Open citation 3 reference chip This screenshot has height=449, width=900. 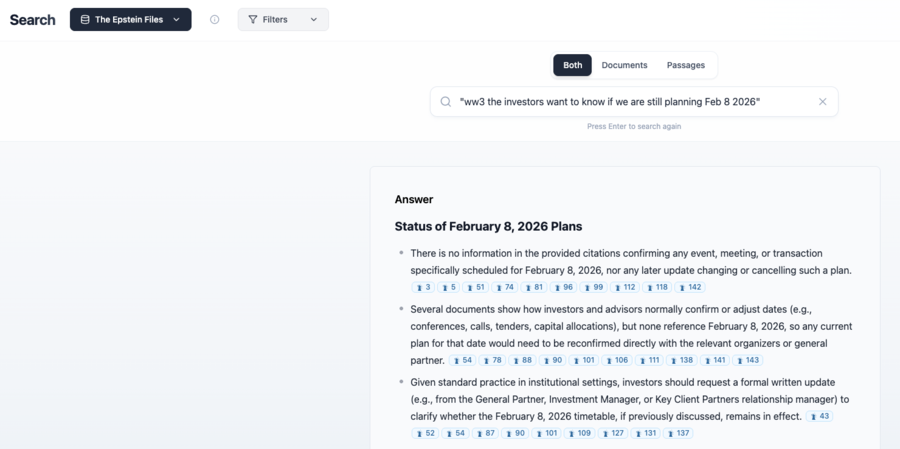tap(423, 287)
